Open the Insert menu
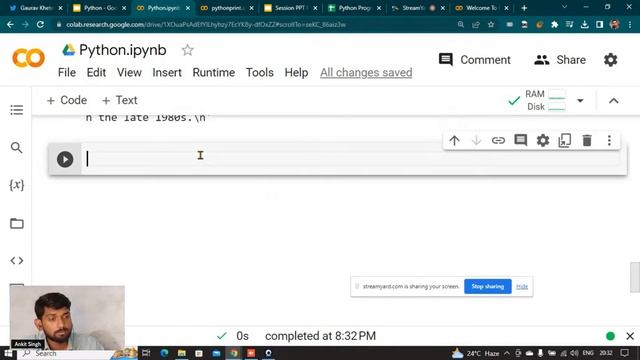640x360 pixels. pos(167,73)
